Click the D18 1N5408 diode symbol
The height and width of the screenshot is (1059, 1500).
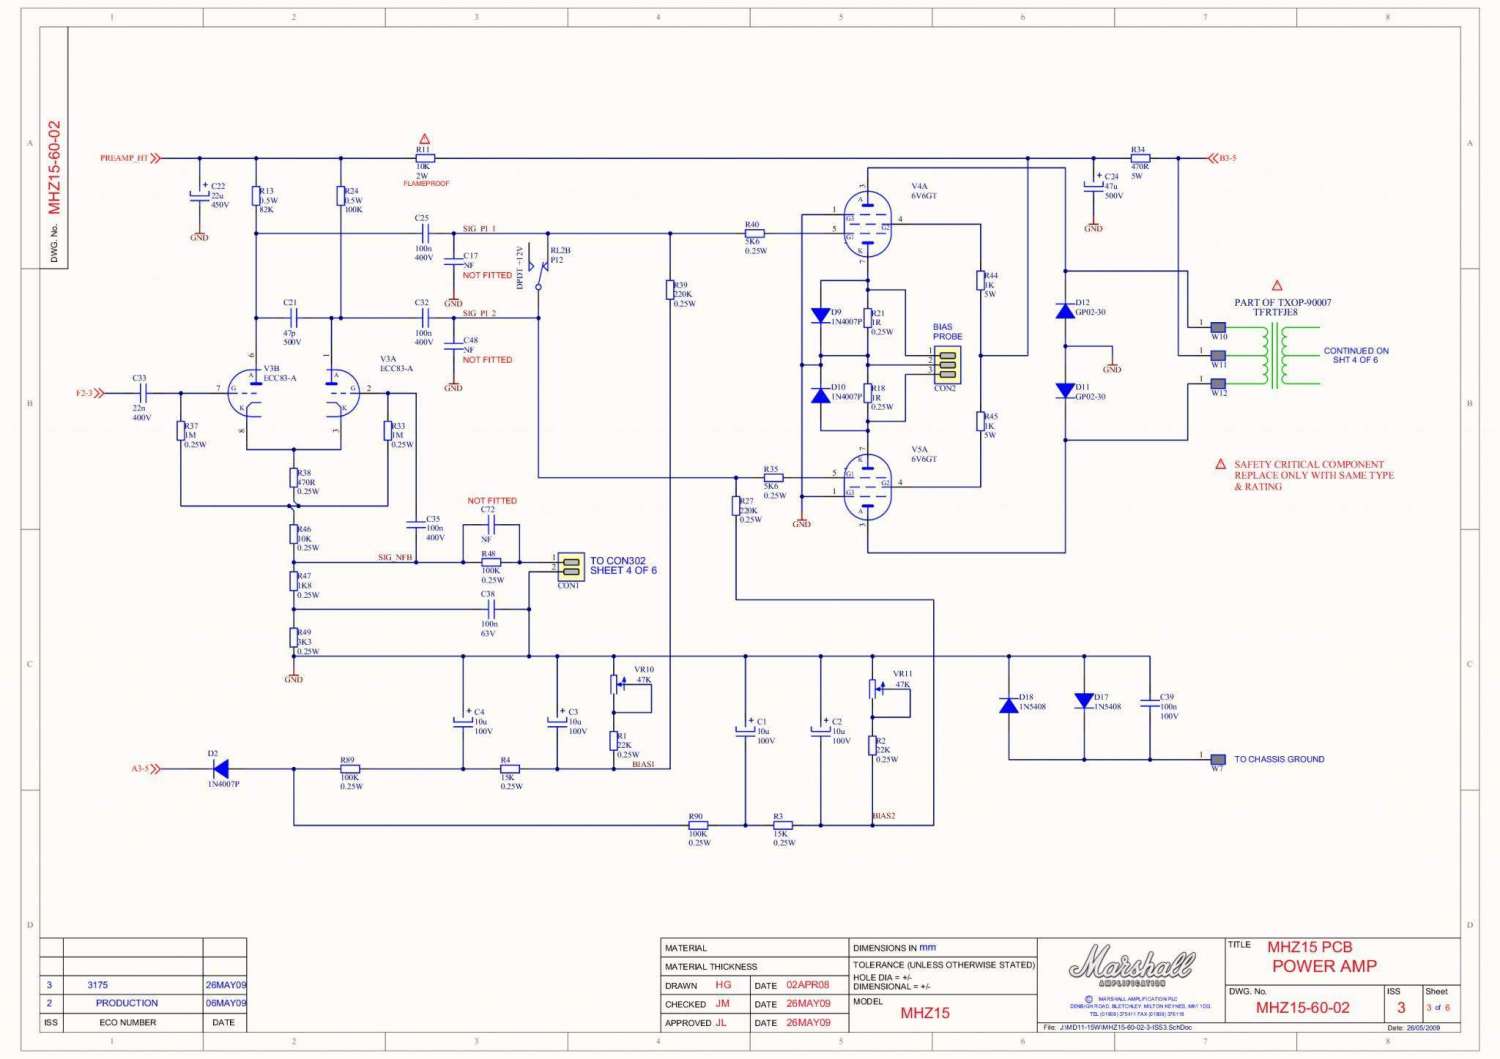pos(1009,705)
